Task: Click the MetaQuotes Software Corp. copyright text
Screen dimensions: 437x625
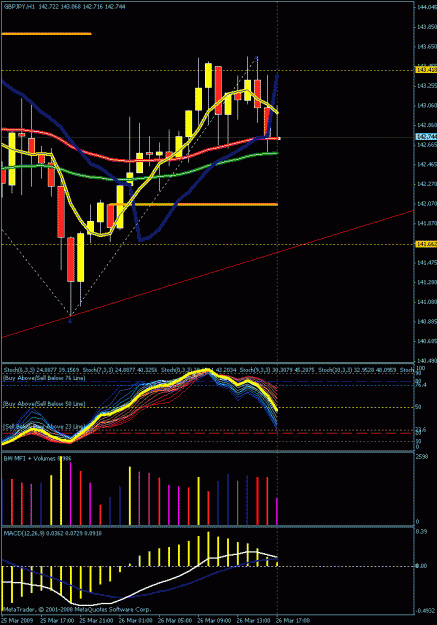Action: point(113,610)
